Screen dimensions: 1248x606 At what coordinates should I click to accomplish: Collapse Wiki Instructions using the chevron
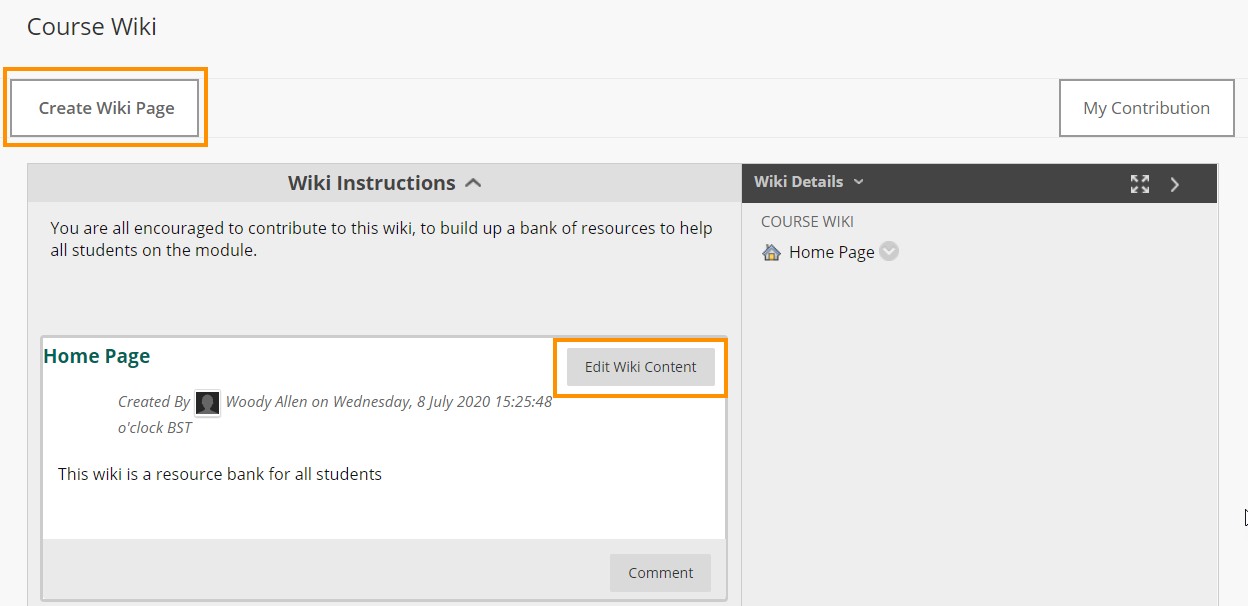pos(474,183)
